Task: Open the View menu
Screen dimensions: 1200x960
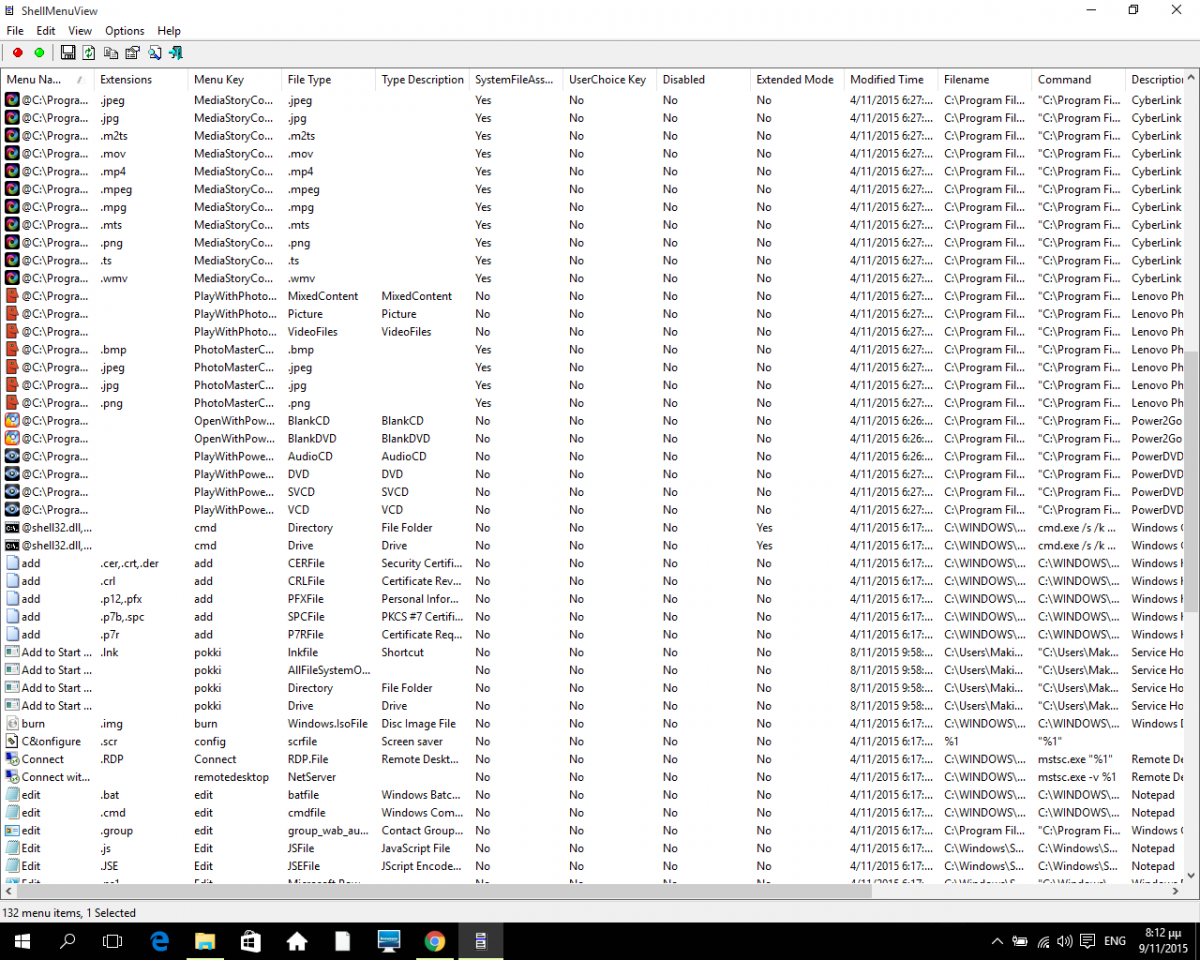Action: pos(80,31)
